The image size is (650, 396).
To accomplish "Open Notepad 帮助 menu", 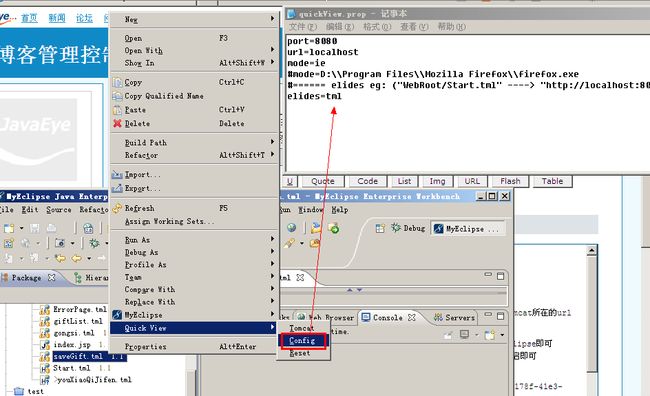I will pyautogui.click(x=451, y=27).
